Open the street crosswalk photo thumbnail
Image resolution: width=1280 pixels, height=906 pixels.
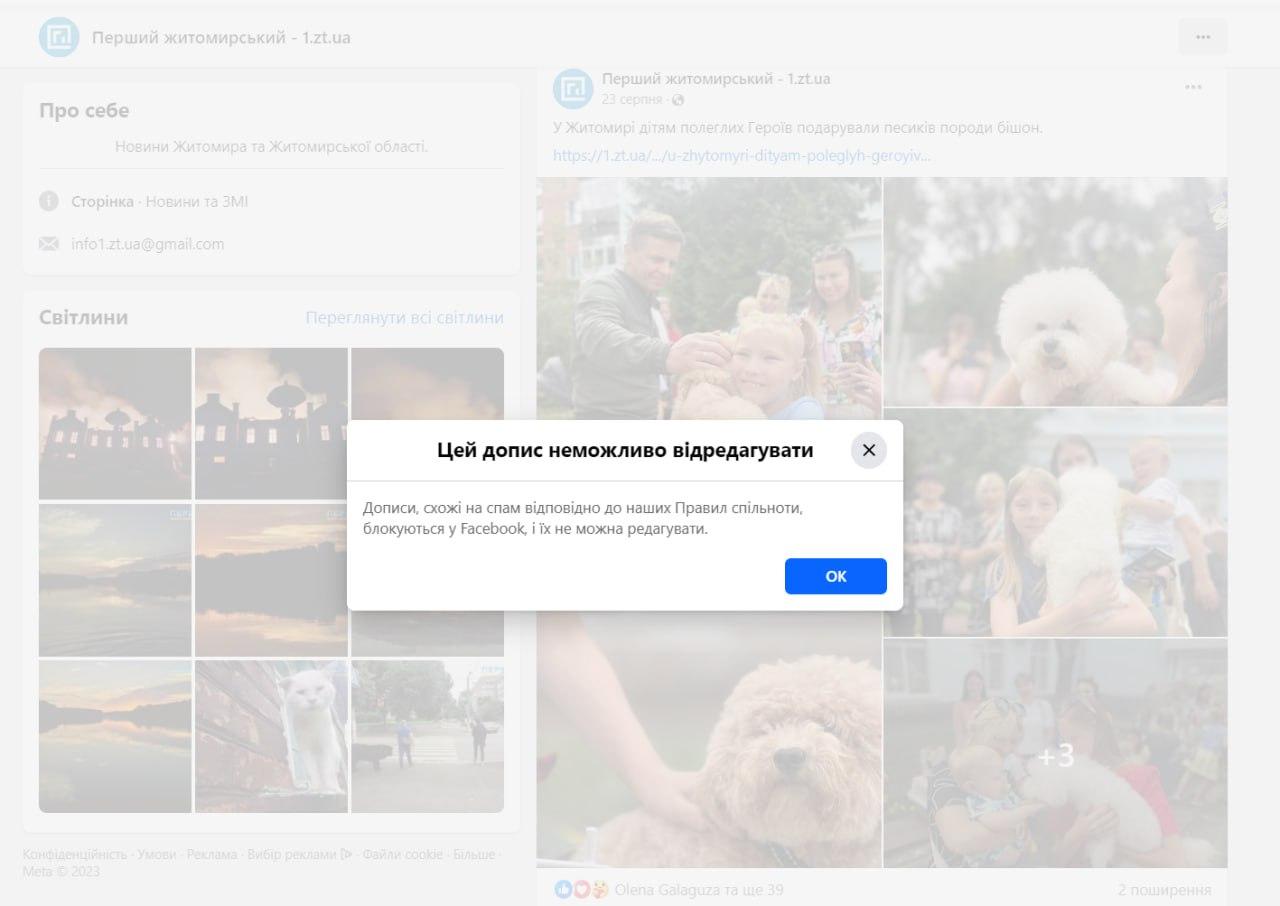pyautogui.click(x=427, y=736)
